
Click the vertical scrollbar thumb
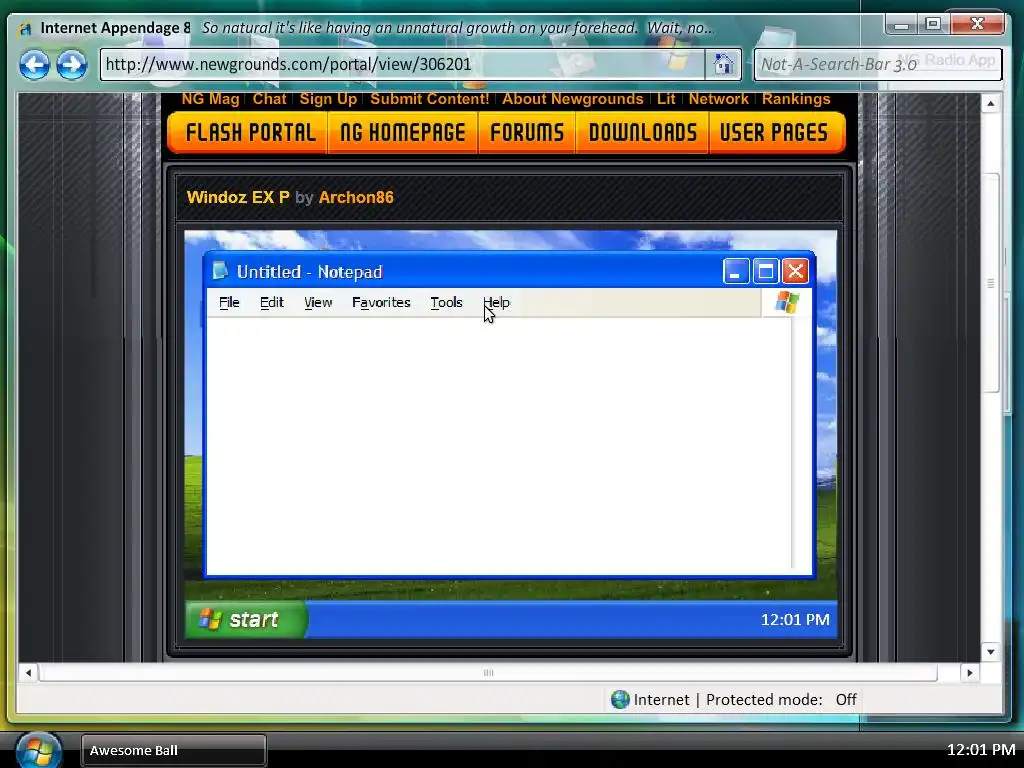[x=991, y=283]
